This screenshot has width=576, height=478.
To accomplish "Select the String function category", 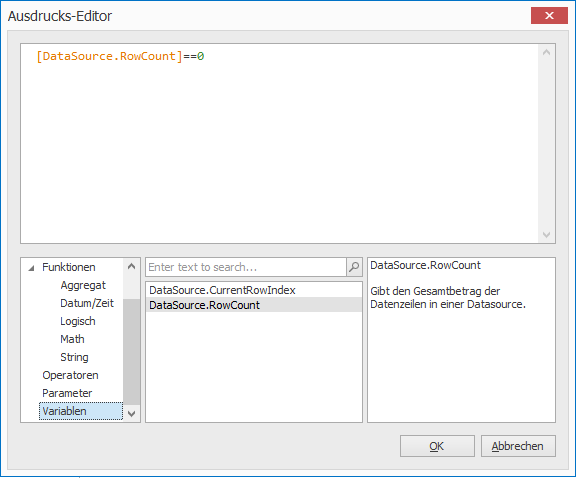I will click(74, 357).
